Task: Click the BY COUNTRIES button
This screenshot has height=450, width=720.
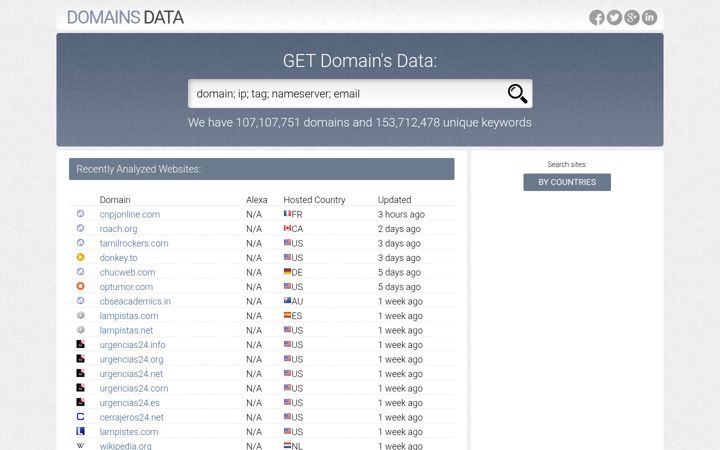Action: pos(567,182)
